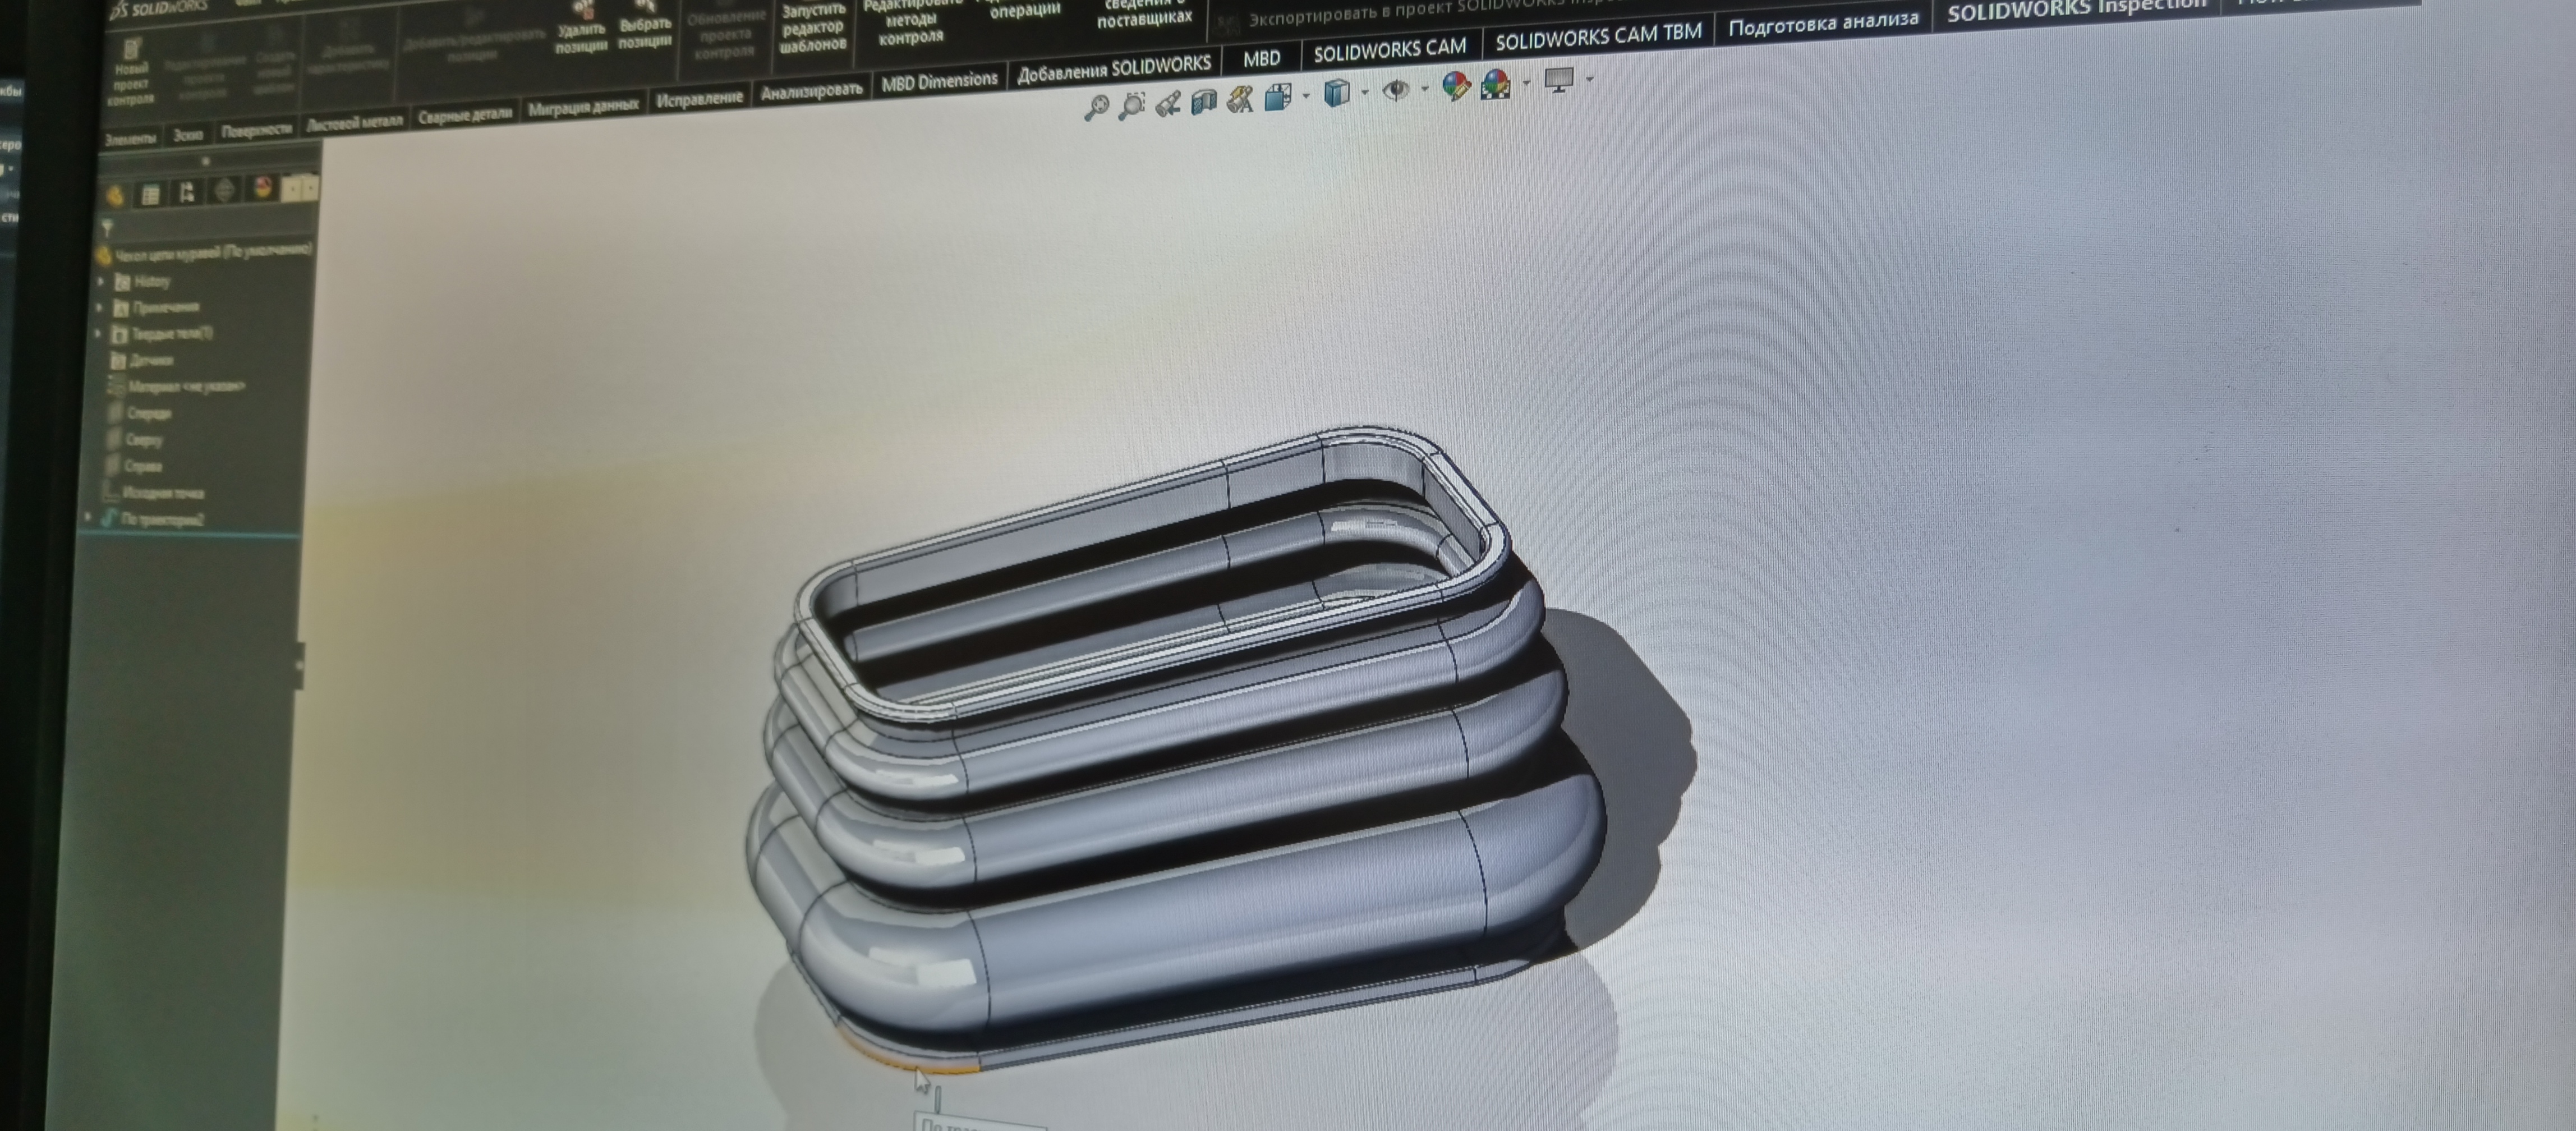The image size is (2576, 1131).
Task: Click the View Settings monitor icon
Action: tap(1559, 79)
